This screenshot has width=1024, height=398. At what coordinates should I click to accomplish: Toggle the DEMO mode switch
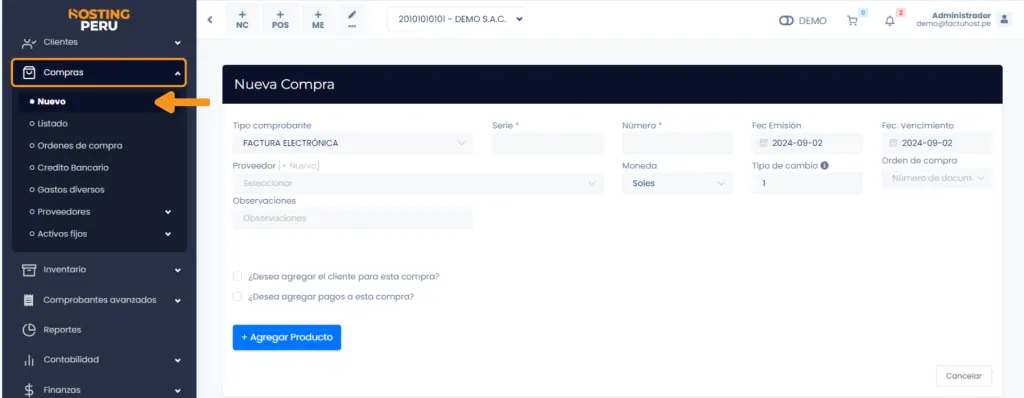(x=786, y=21)
